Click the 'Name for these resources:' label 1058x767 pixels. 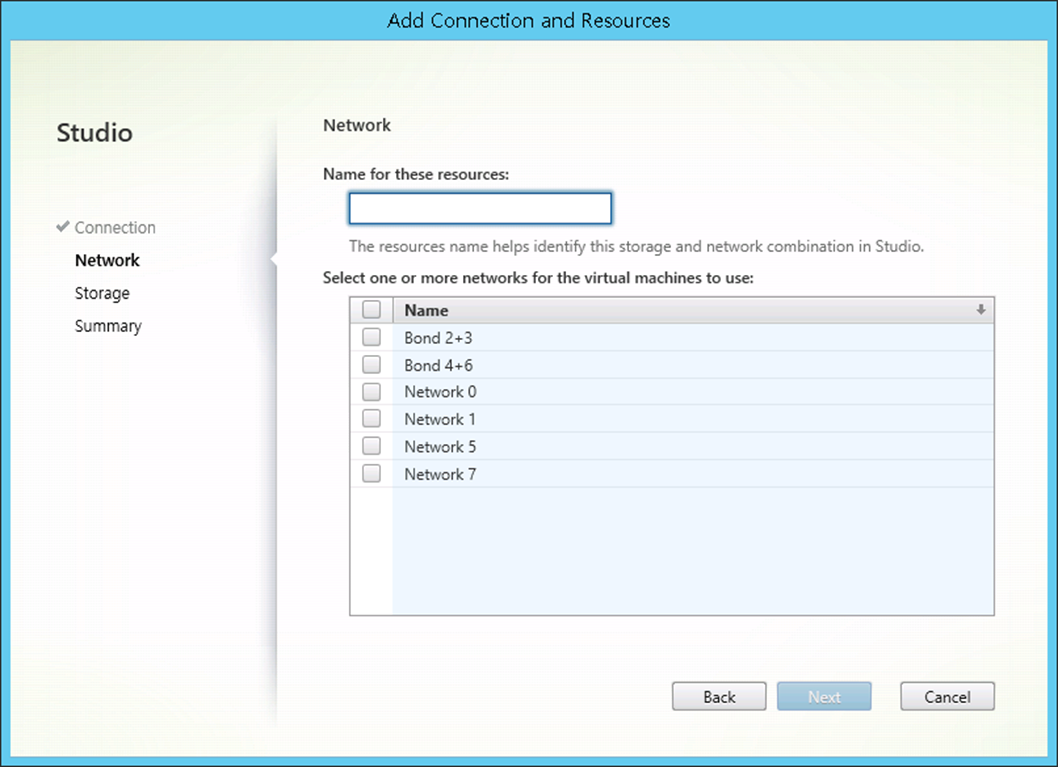416,174
